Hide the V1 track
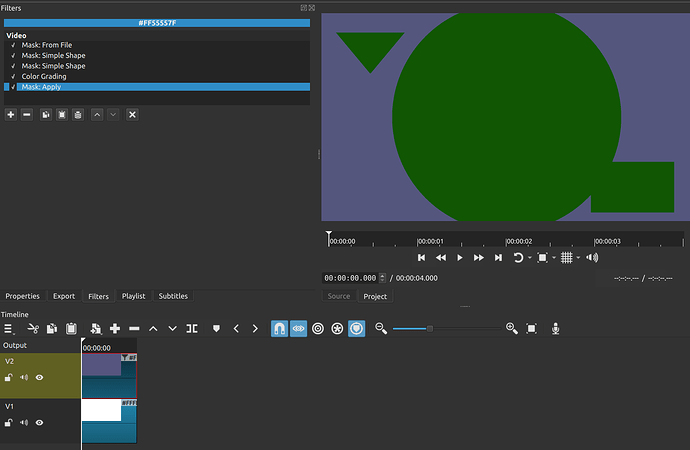The image size is (690, 450). (x=40, y=423)
